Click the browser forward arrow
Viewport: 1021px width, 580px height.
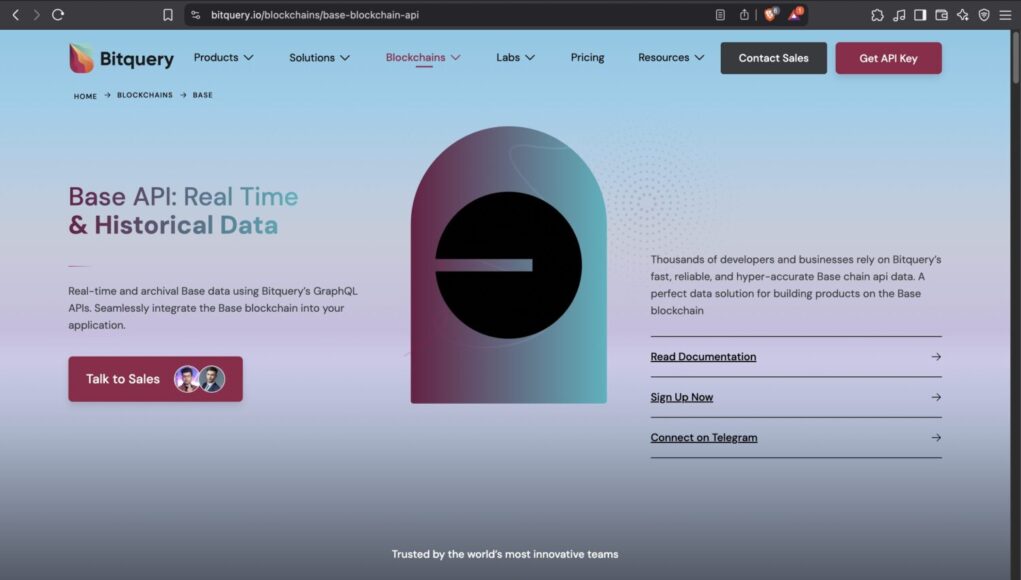click(x=36, y=14)
